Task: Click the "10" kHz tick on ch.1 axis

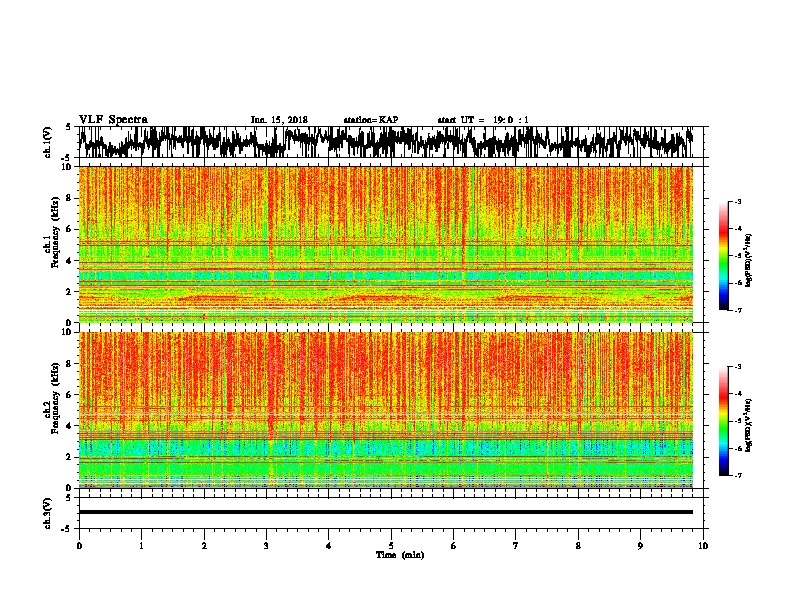Action: click(68, 167)
